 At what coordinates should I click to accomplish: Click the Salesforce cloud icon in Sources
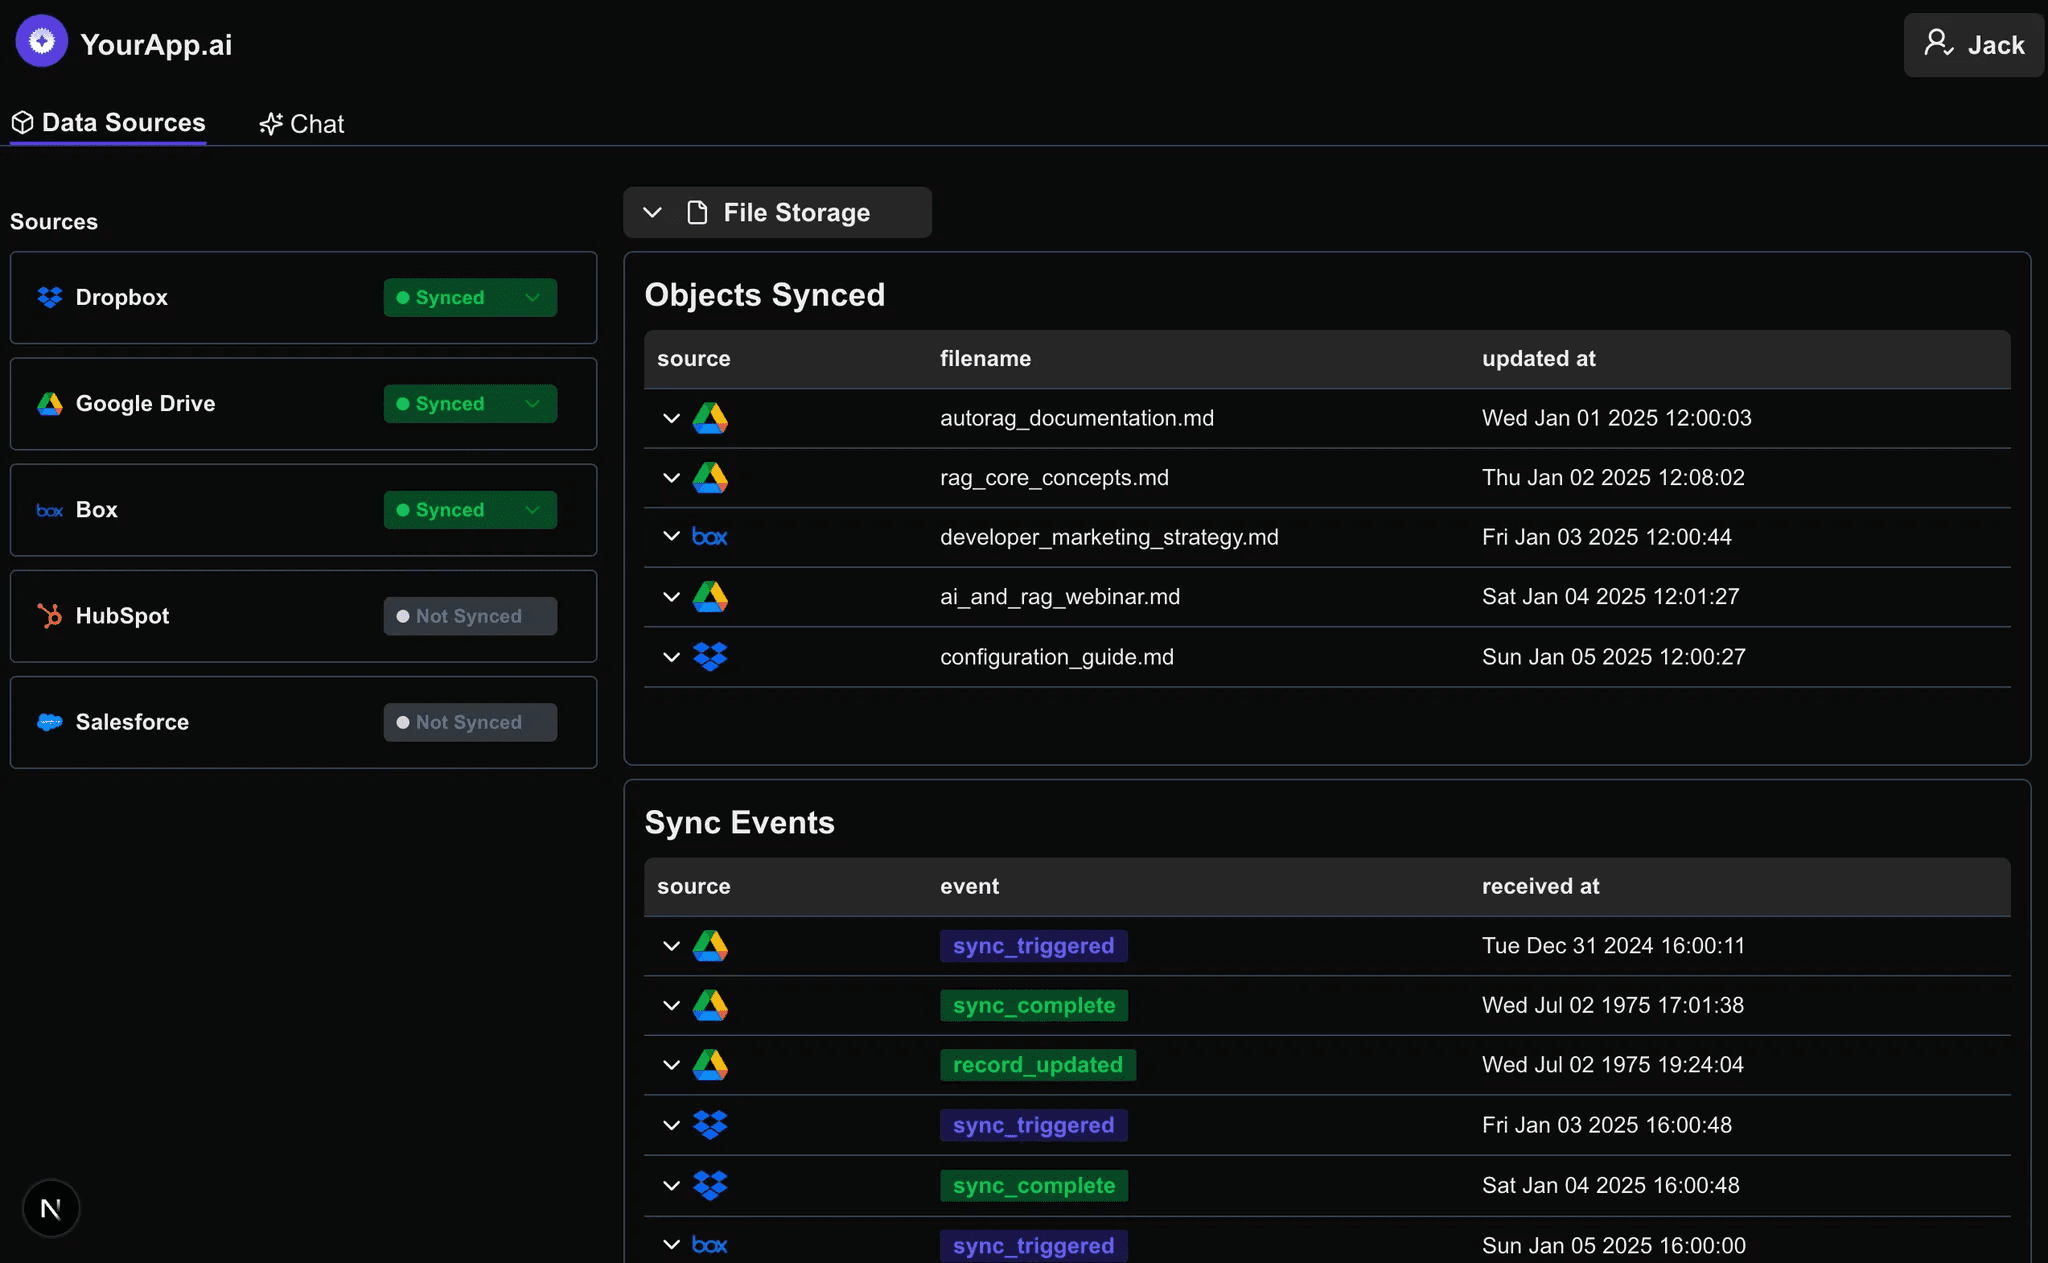(49, 722)
